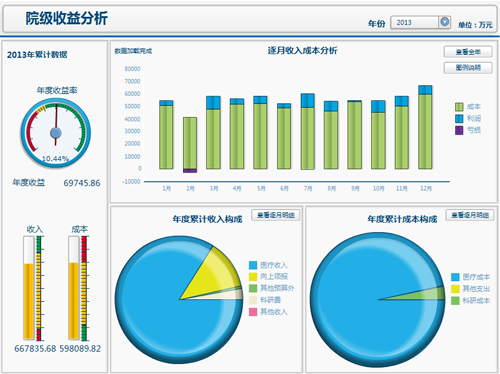Click the 年度收益率 gauge dial
The width and height of the screenshot is (500, 374).
[56, 133]
